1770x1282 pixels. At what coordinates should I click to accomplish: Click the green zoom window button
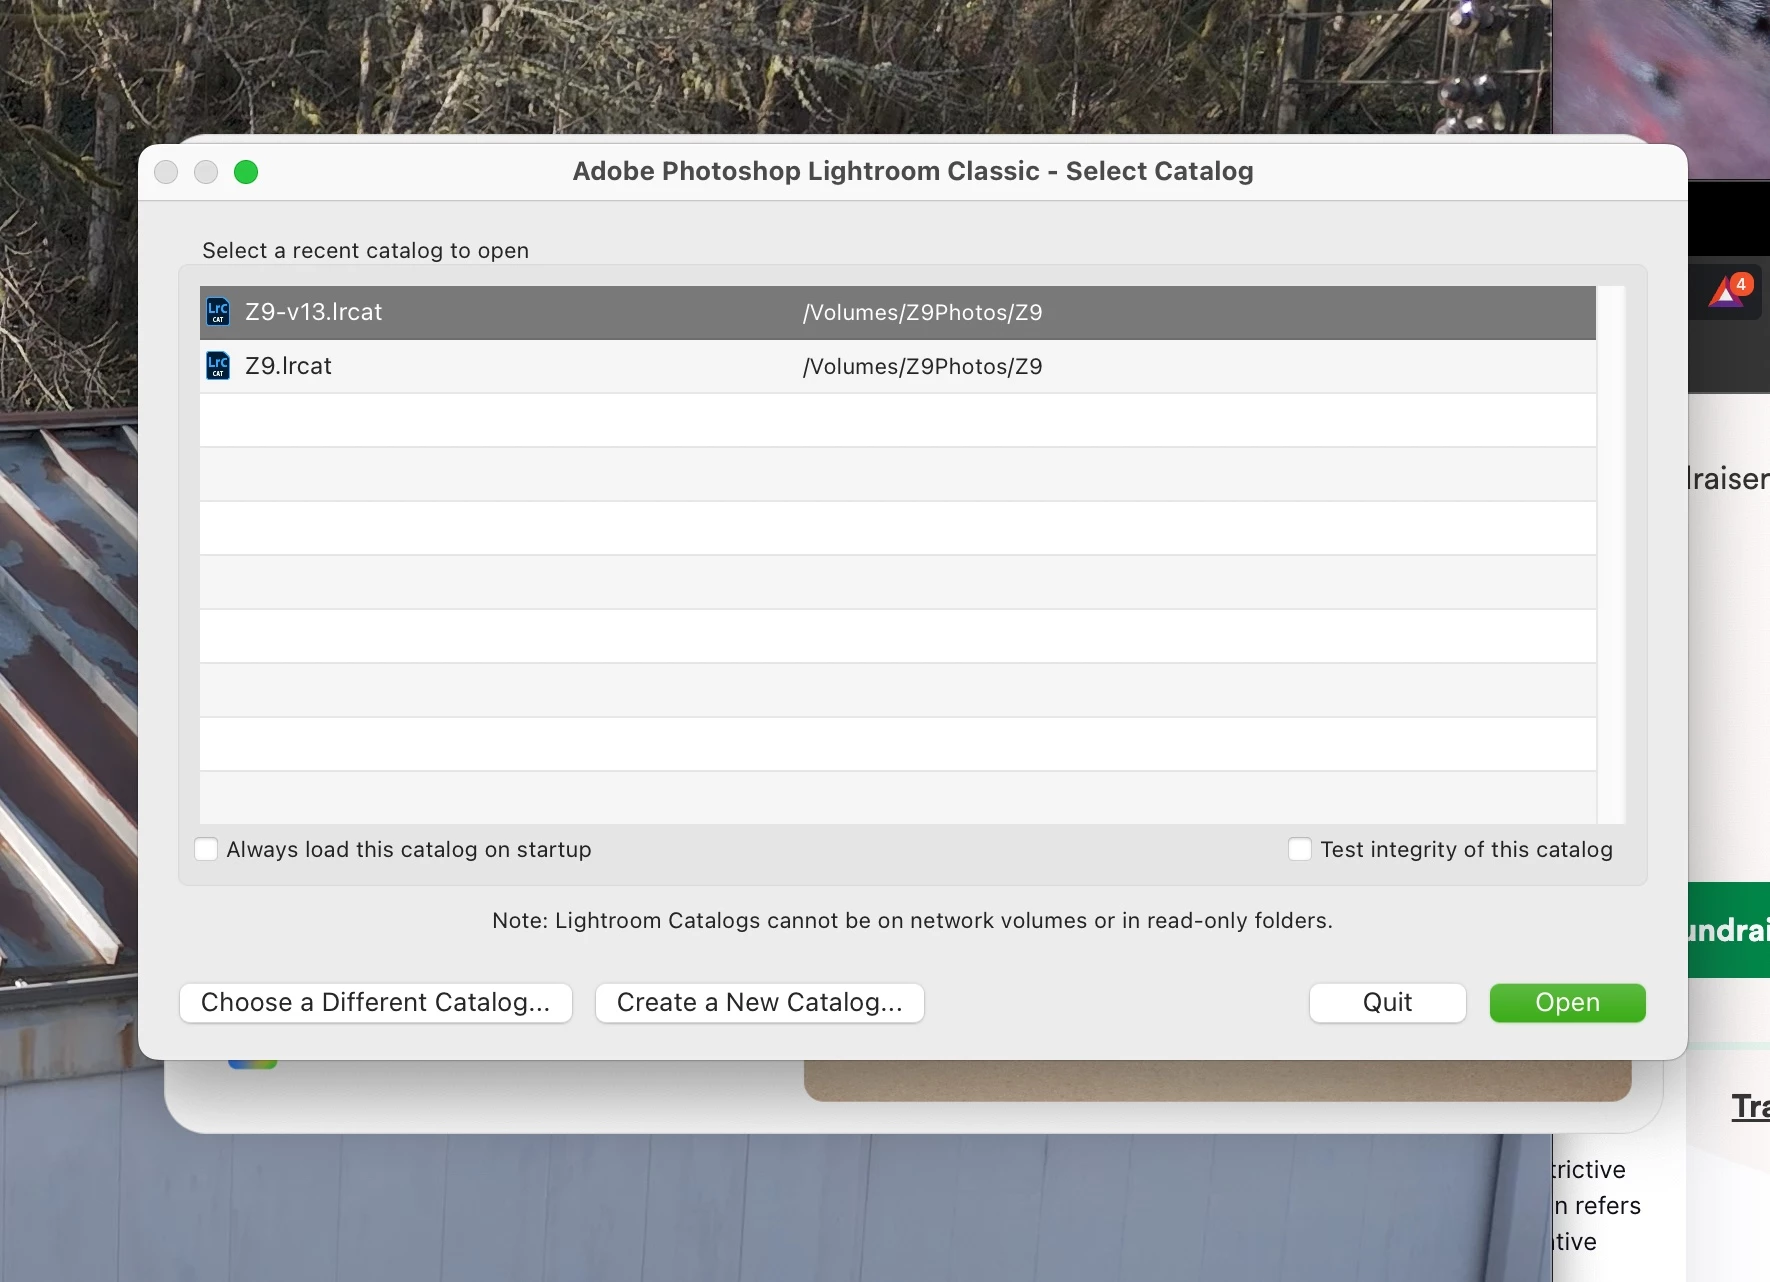(x=246, y=172)
